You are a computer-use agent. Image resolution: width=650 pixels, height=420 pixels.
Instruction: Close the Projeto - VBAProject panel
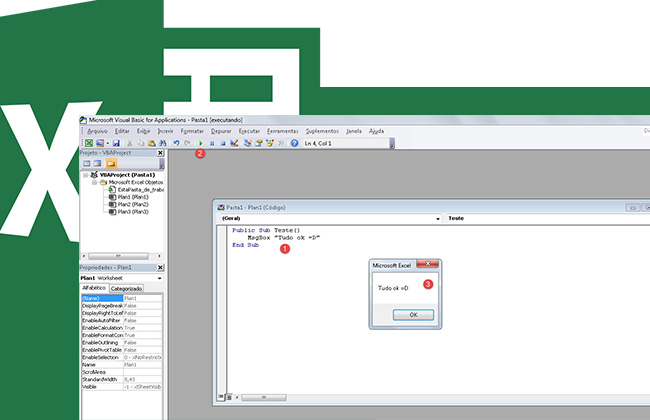pos(160,153)
